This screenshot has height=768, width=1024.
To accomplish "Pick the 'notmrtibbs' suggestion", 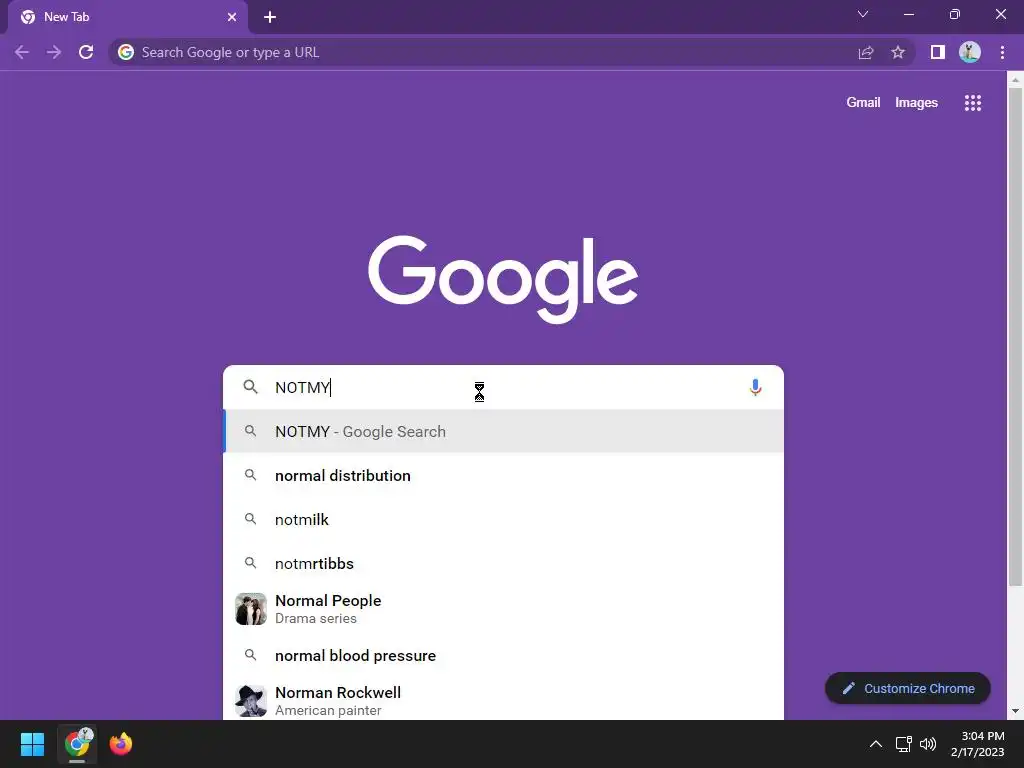I will click(503, 564).
